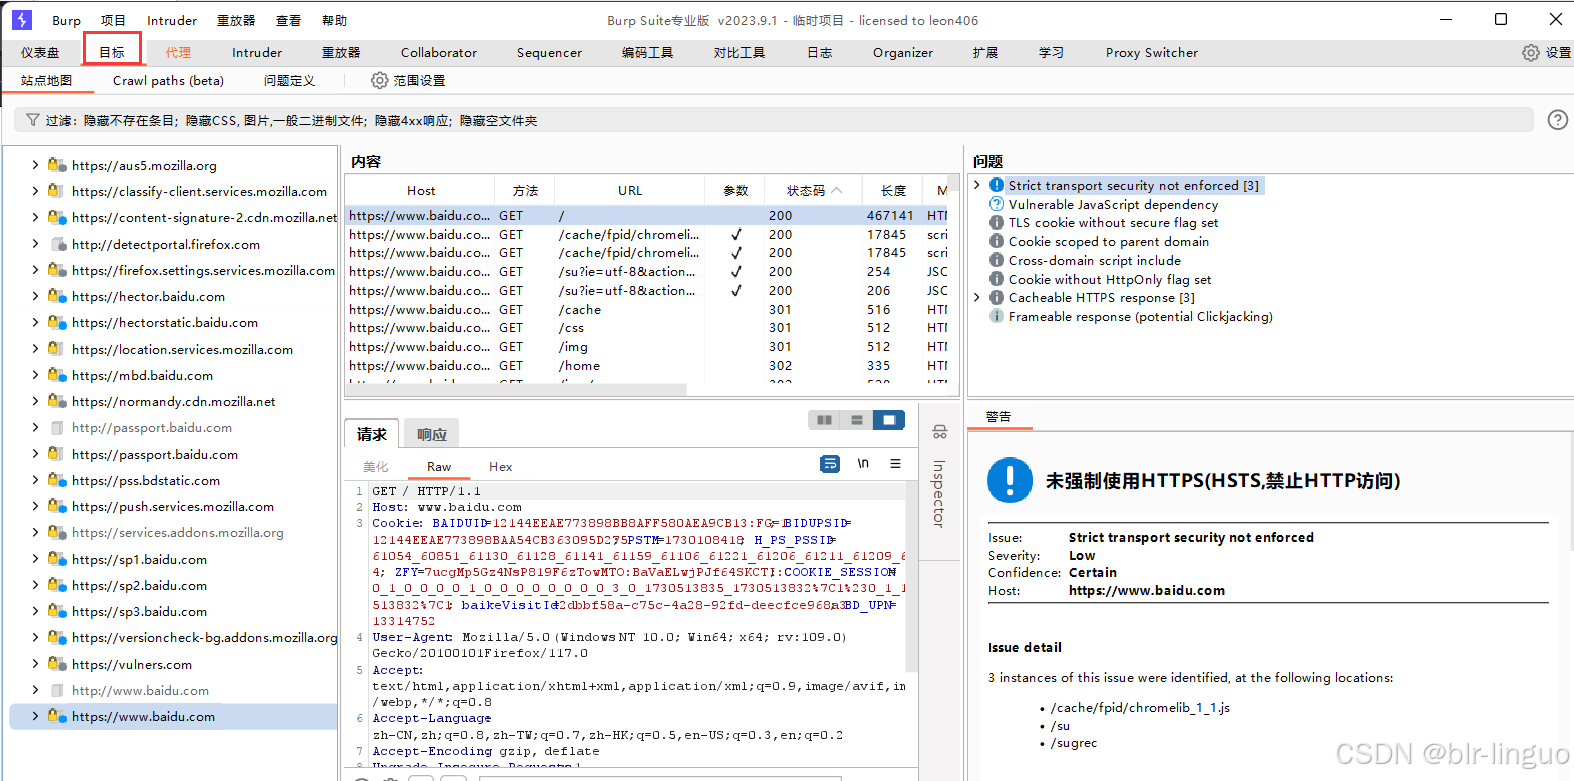This screenshot has width=1574, height=781.
Task: Open the 帮助 menu
Action: click(334, 20)
